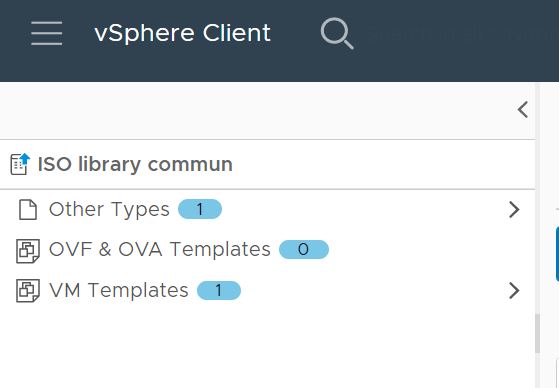Expand the VM Templates chevron
The image size is (559, 388).
pos(514,290)
